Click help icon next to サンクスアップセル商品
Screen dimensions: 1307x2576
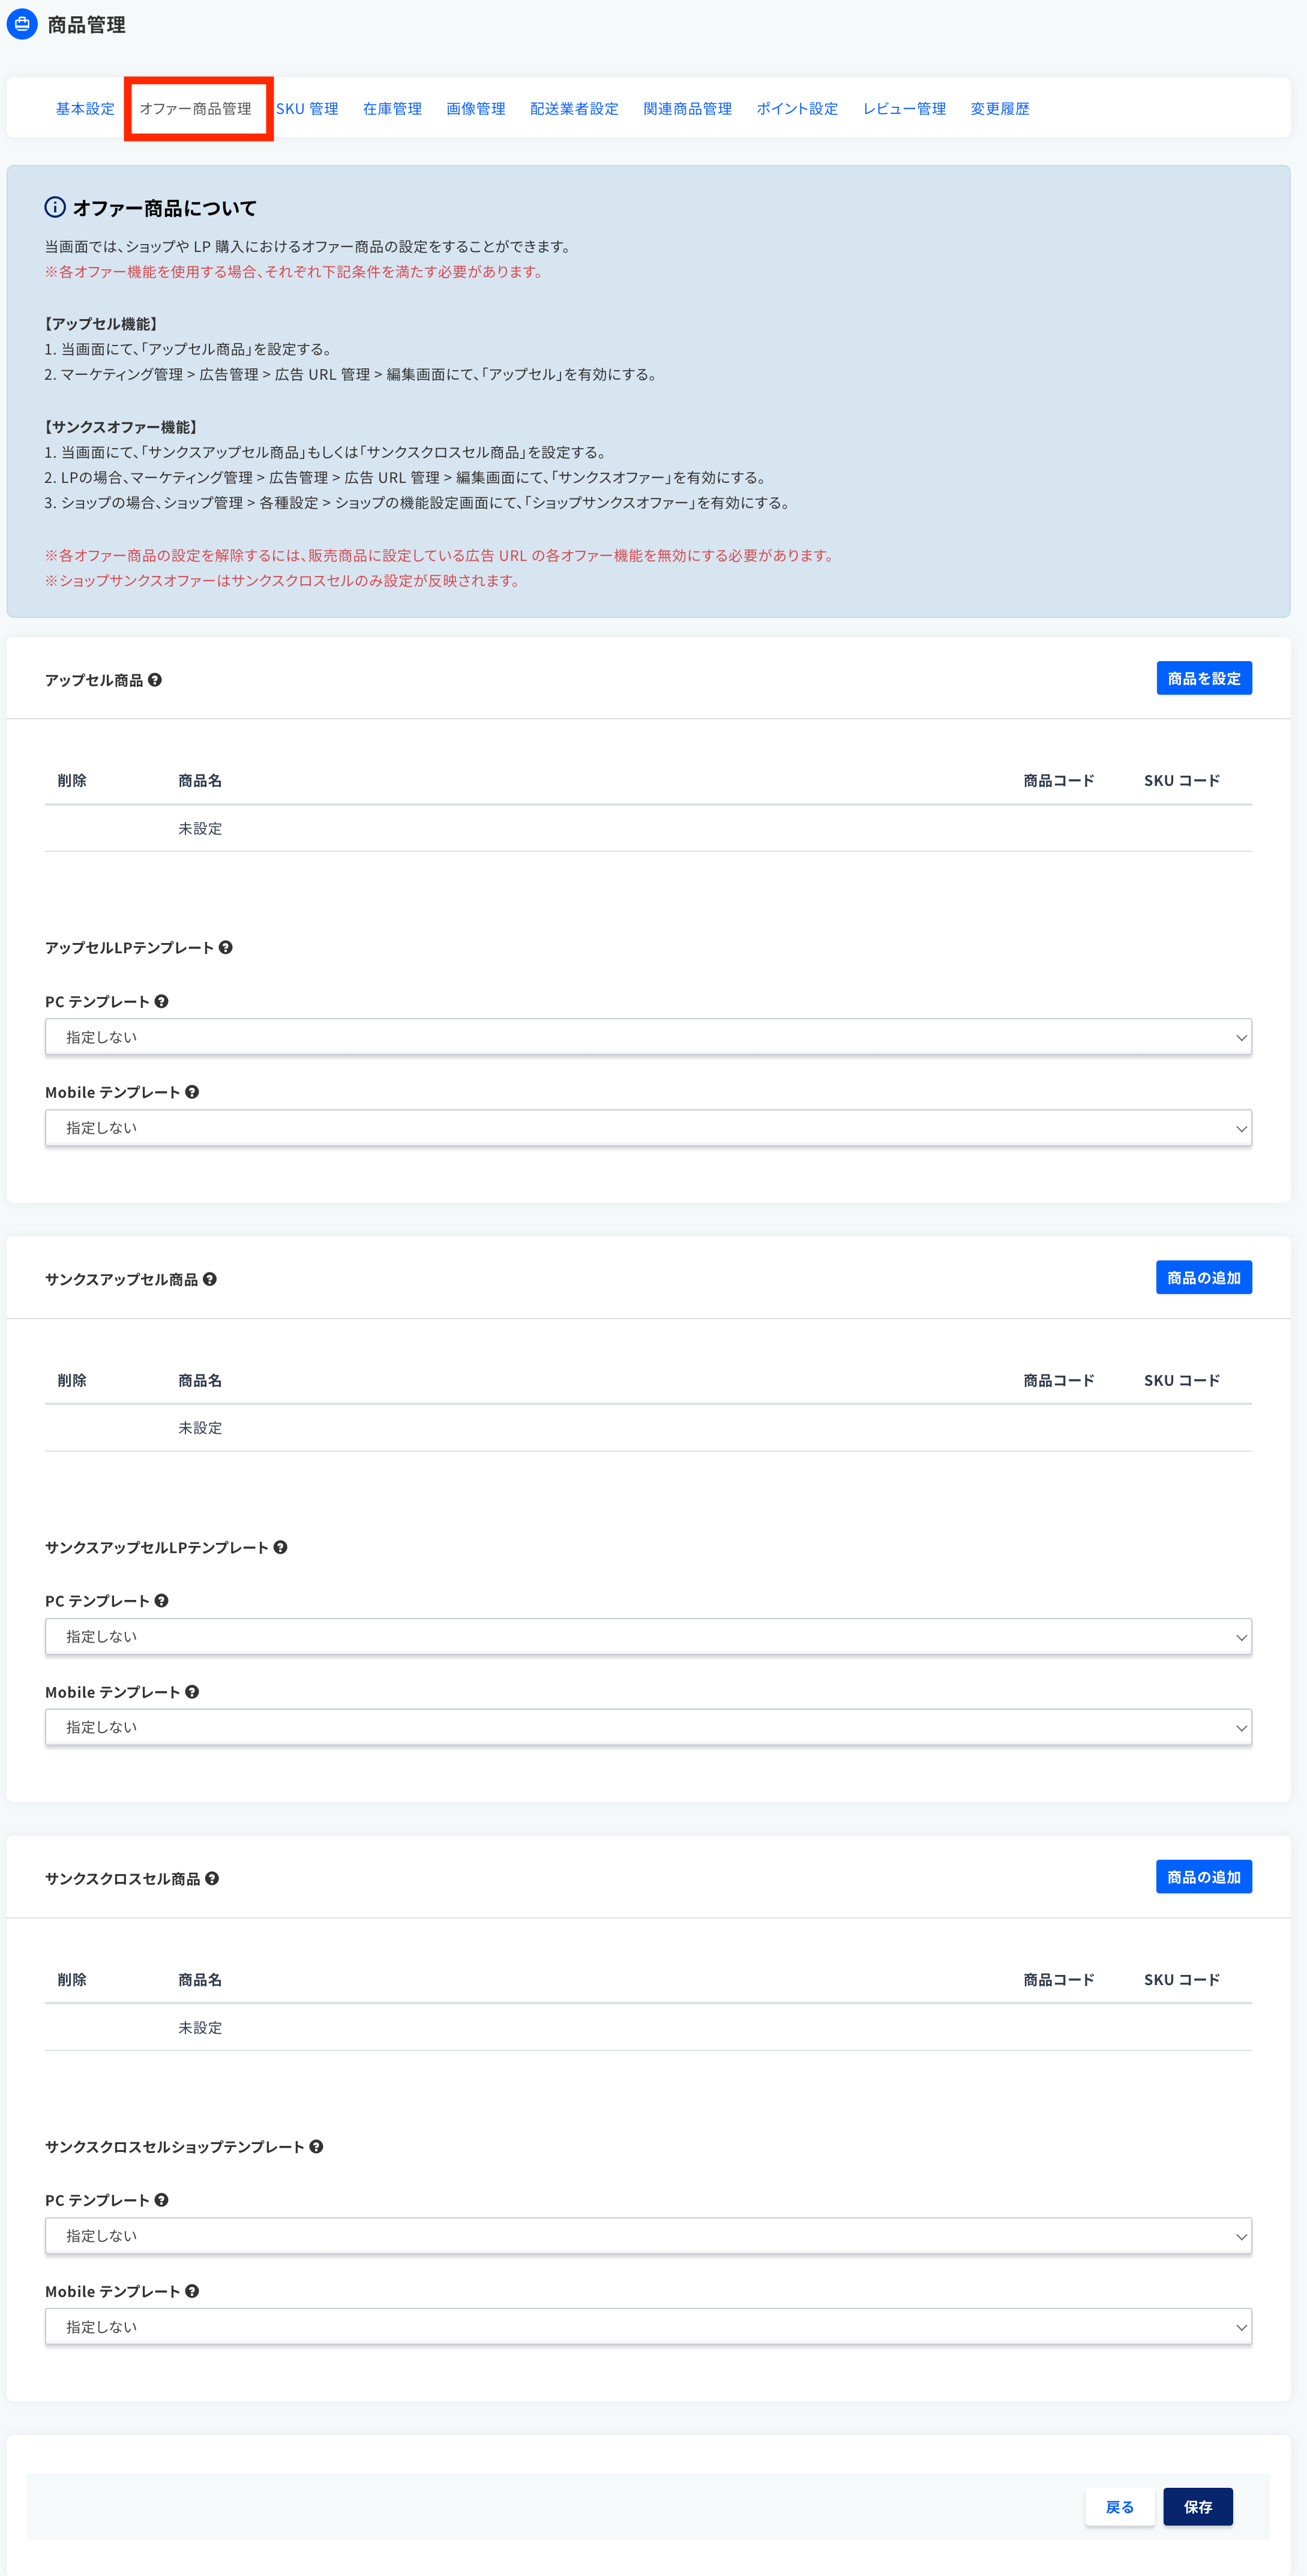coord(210,1279)
